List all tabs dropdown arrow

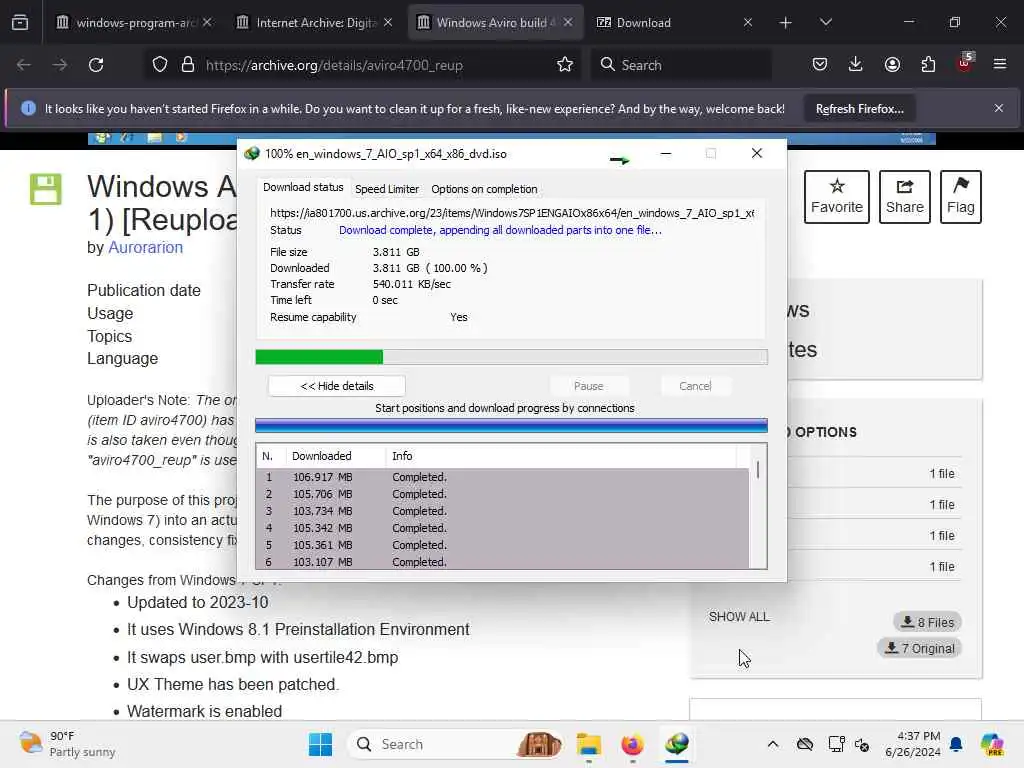coord(826,23)
